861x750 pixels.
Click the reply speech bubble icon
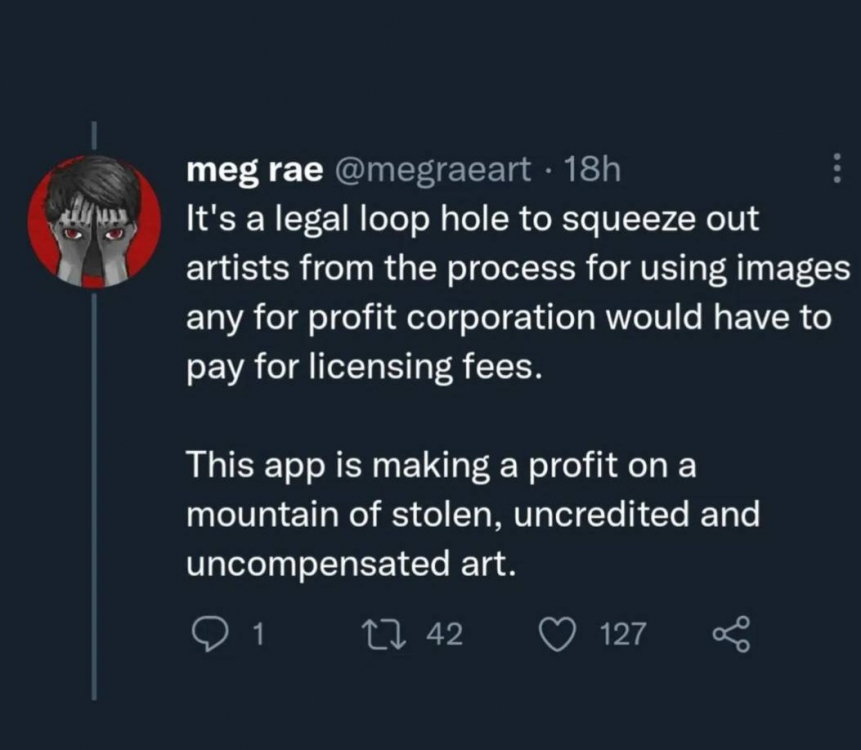click(x=207, y=632)
